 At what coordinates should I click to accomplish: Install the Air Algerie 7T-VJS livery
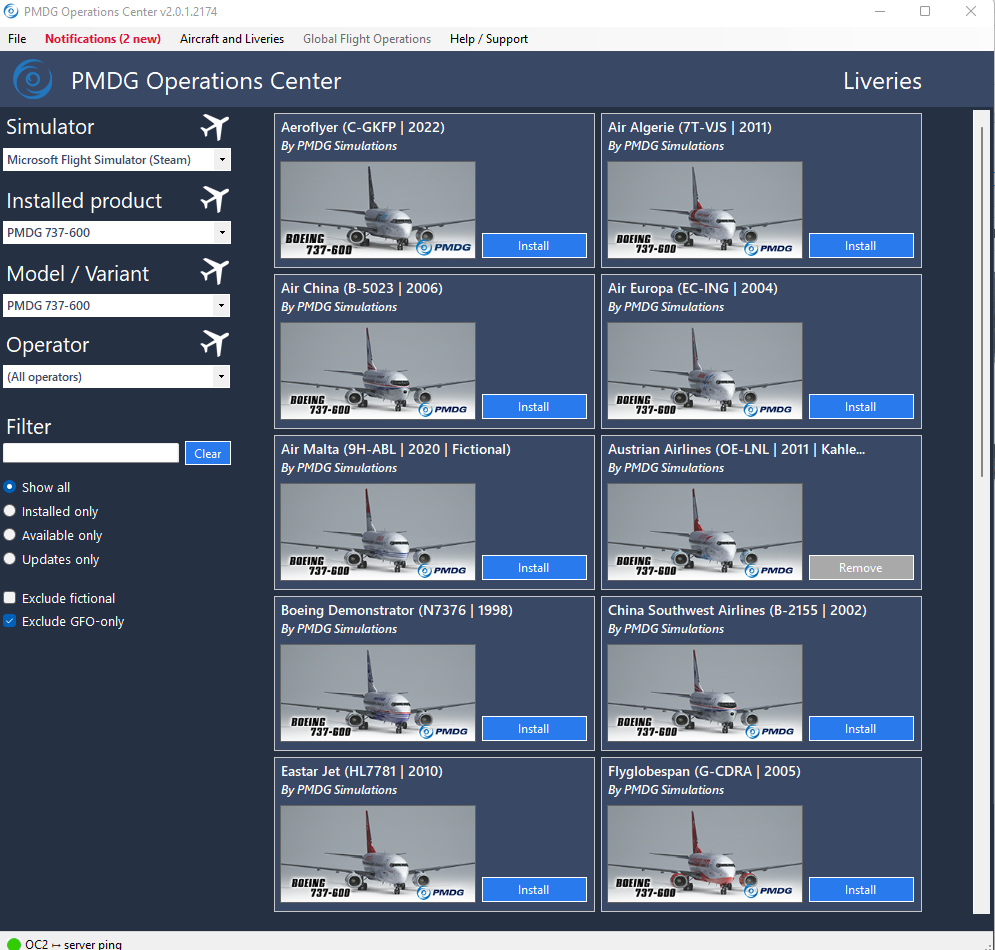click(860, 246)
